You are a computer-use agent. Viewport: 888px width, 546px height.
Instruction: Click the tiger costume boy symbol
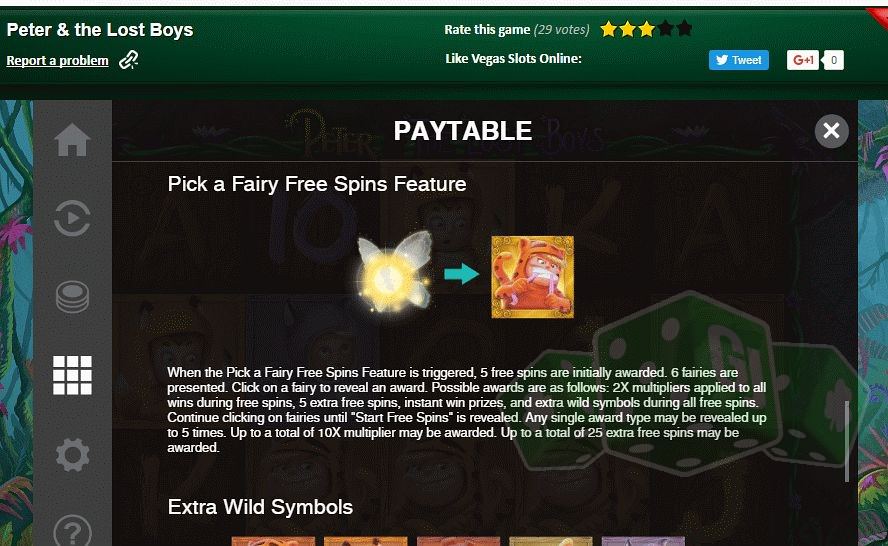pos(532,277)
